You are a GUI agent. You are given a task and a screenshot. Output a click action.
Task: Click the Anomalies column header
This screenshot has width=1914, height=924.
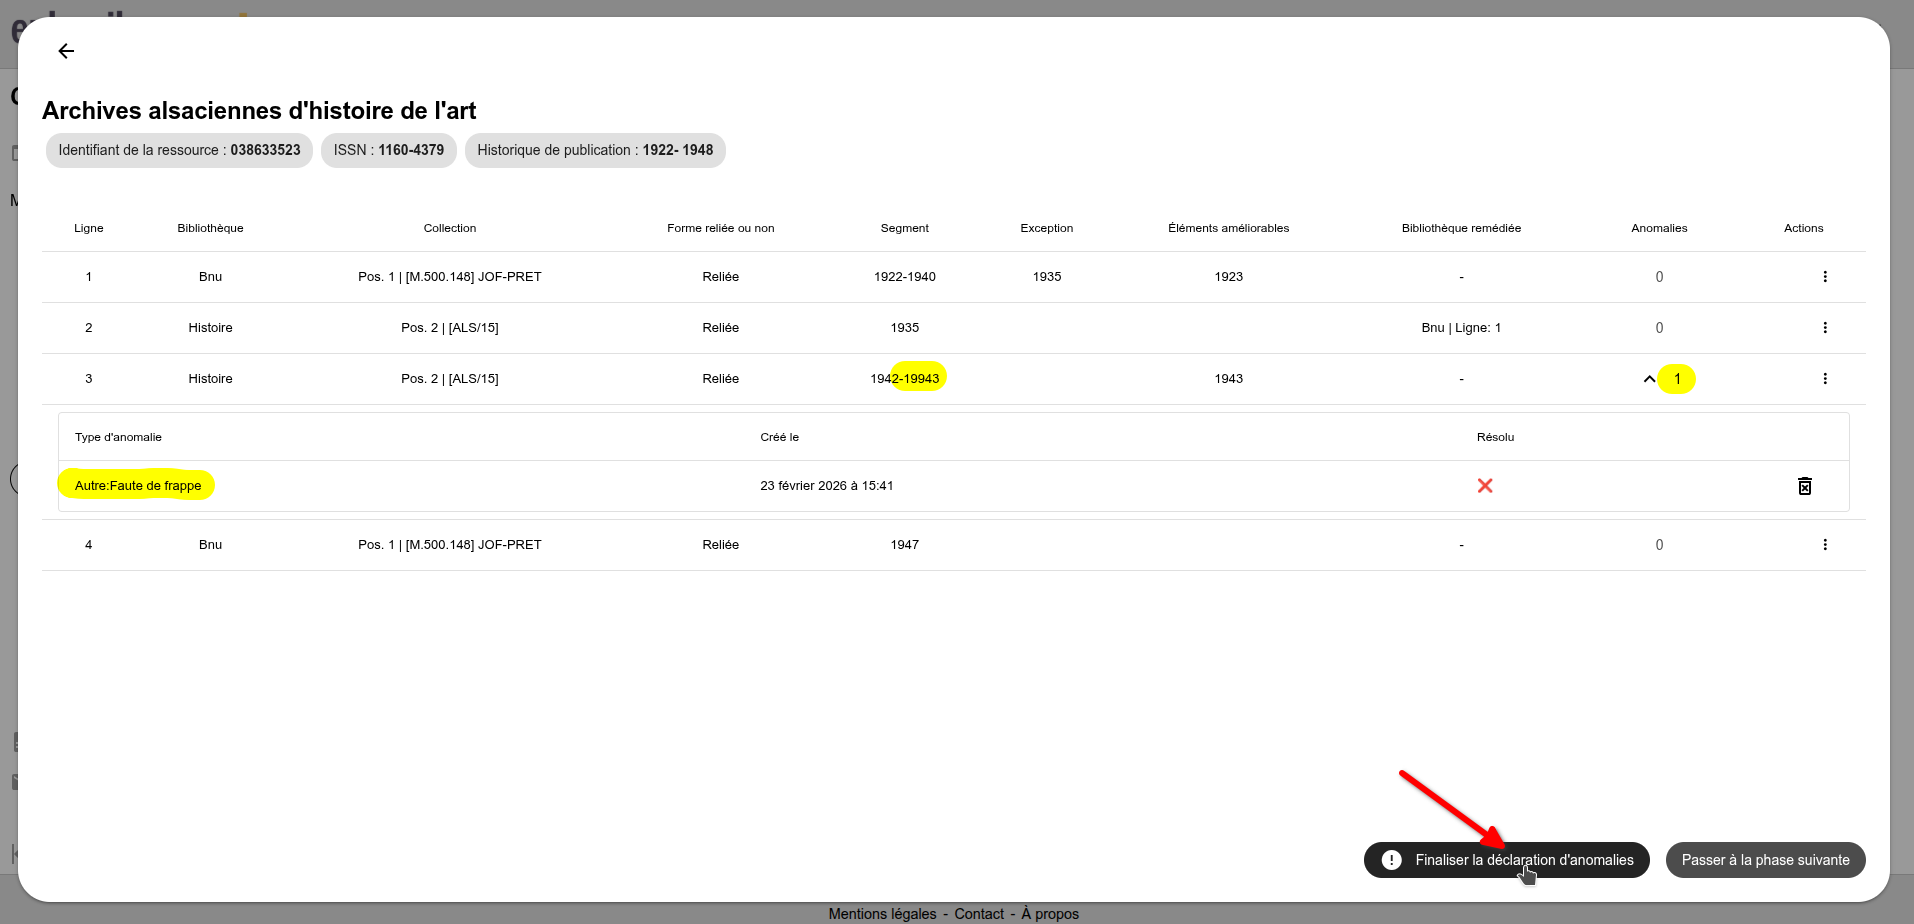point(1659,228)
